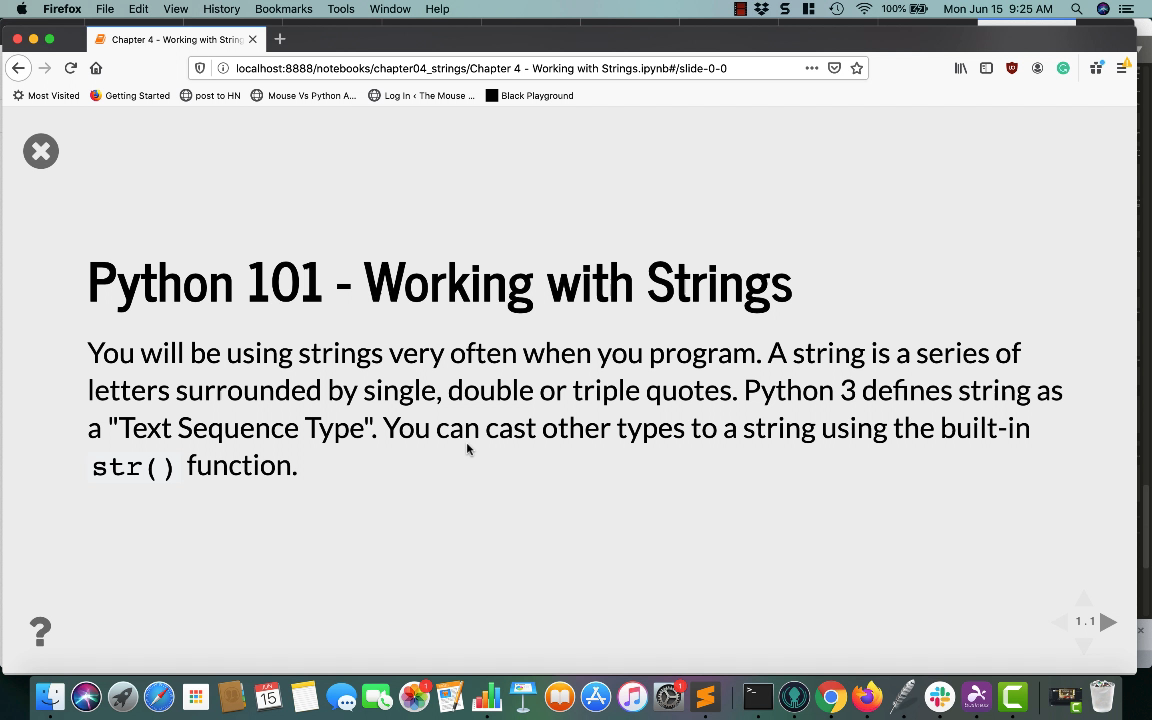1152x720 pixels.
Task: Show the Firefox Library panel
Action: coord(960,68)
